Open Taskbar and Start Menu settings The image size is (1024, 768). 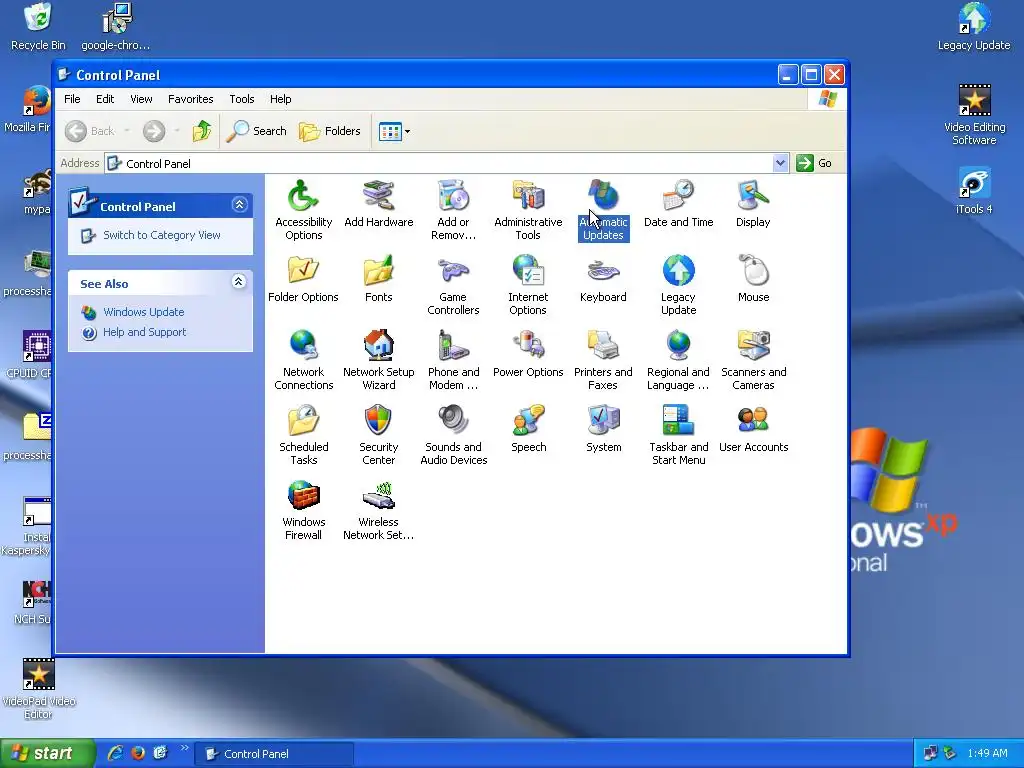coord(678,435)
